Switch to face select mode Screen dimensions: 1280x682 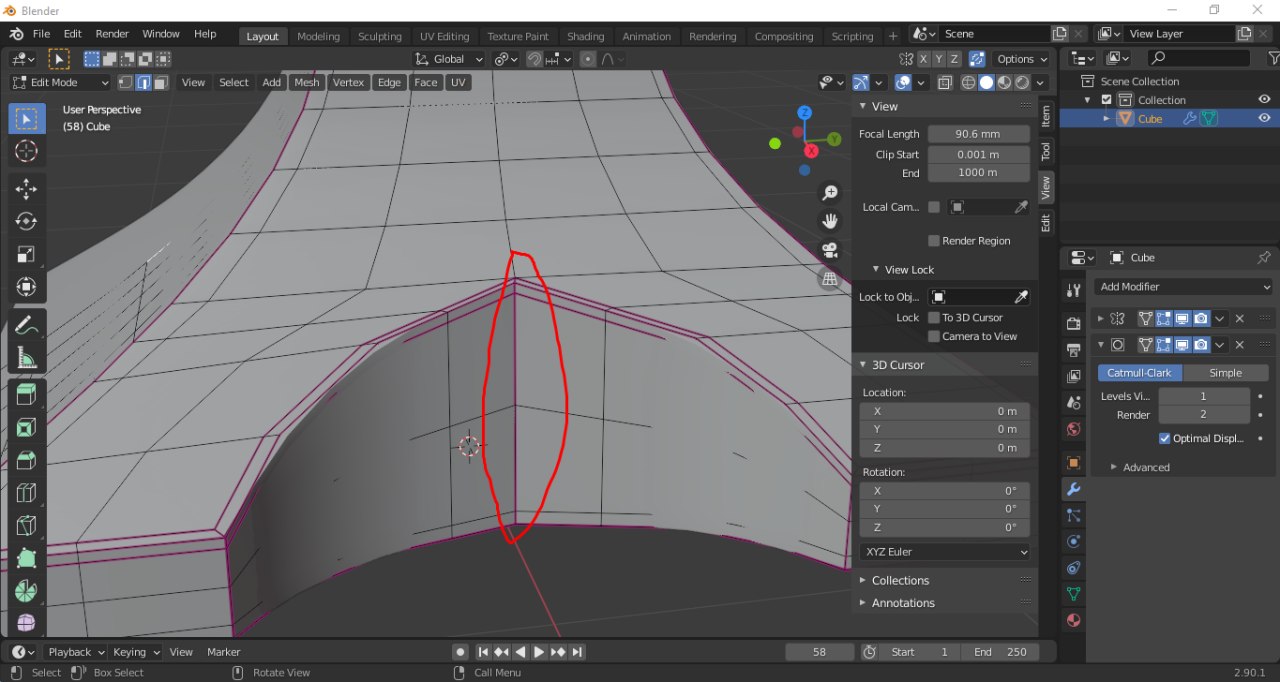click(x=161, y=82)
